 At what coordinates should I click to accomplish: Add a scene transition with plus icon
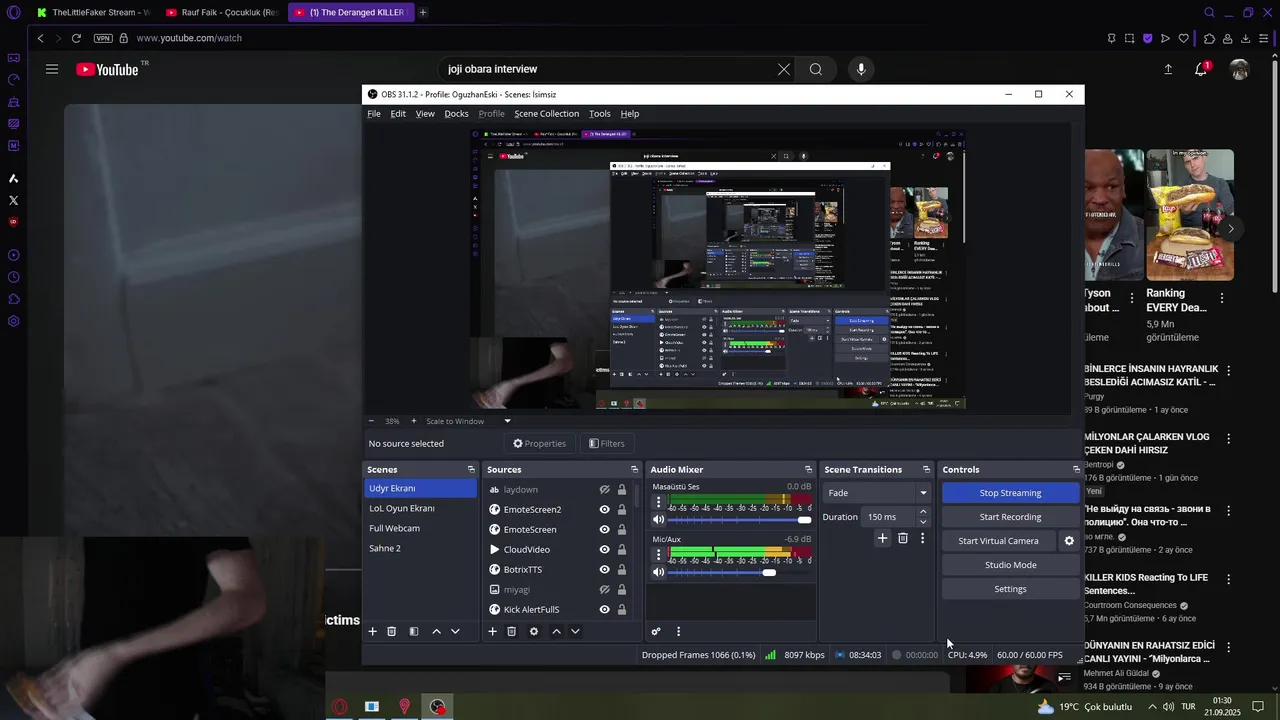(882, 538)
